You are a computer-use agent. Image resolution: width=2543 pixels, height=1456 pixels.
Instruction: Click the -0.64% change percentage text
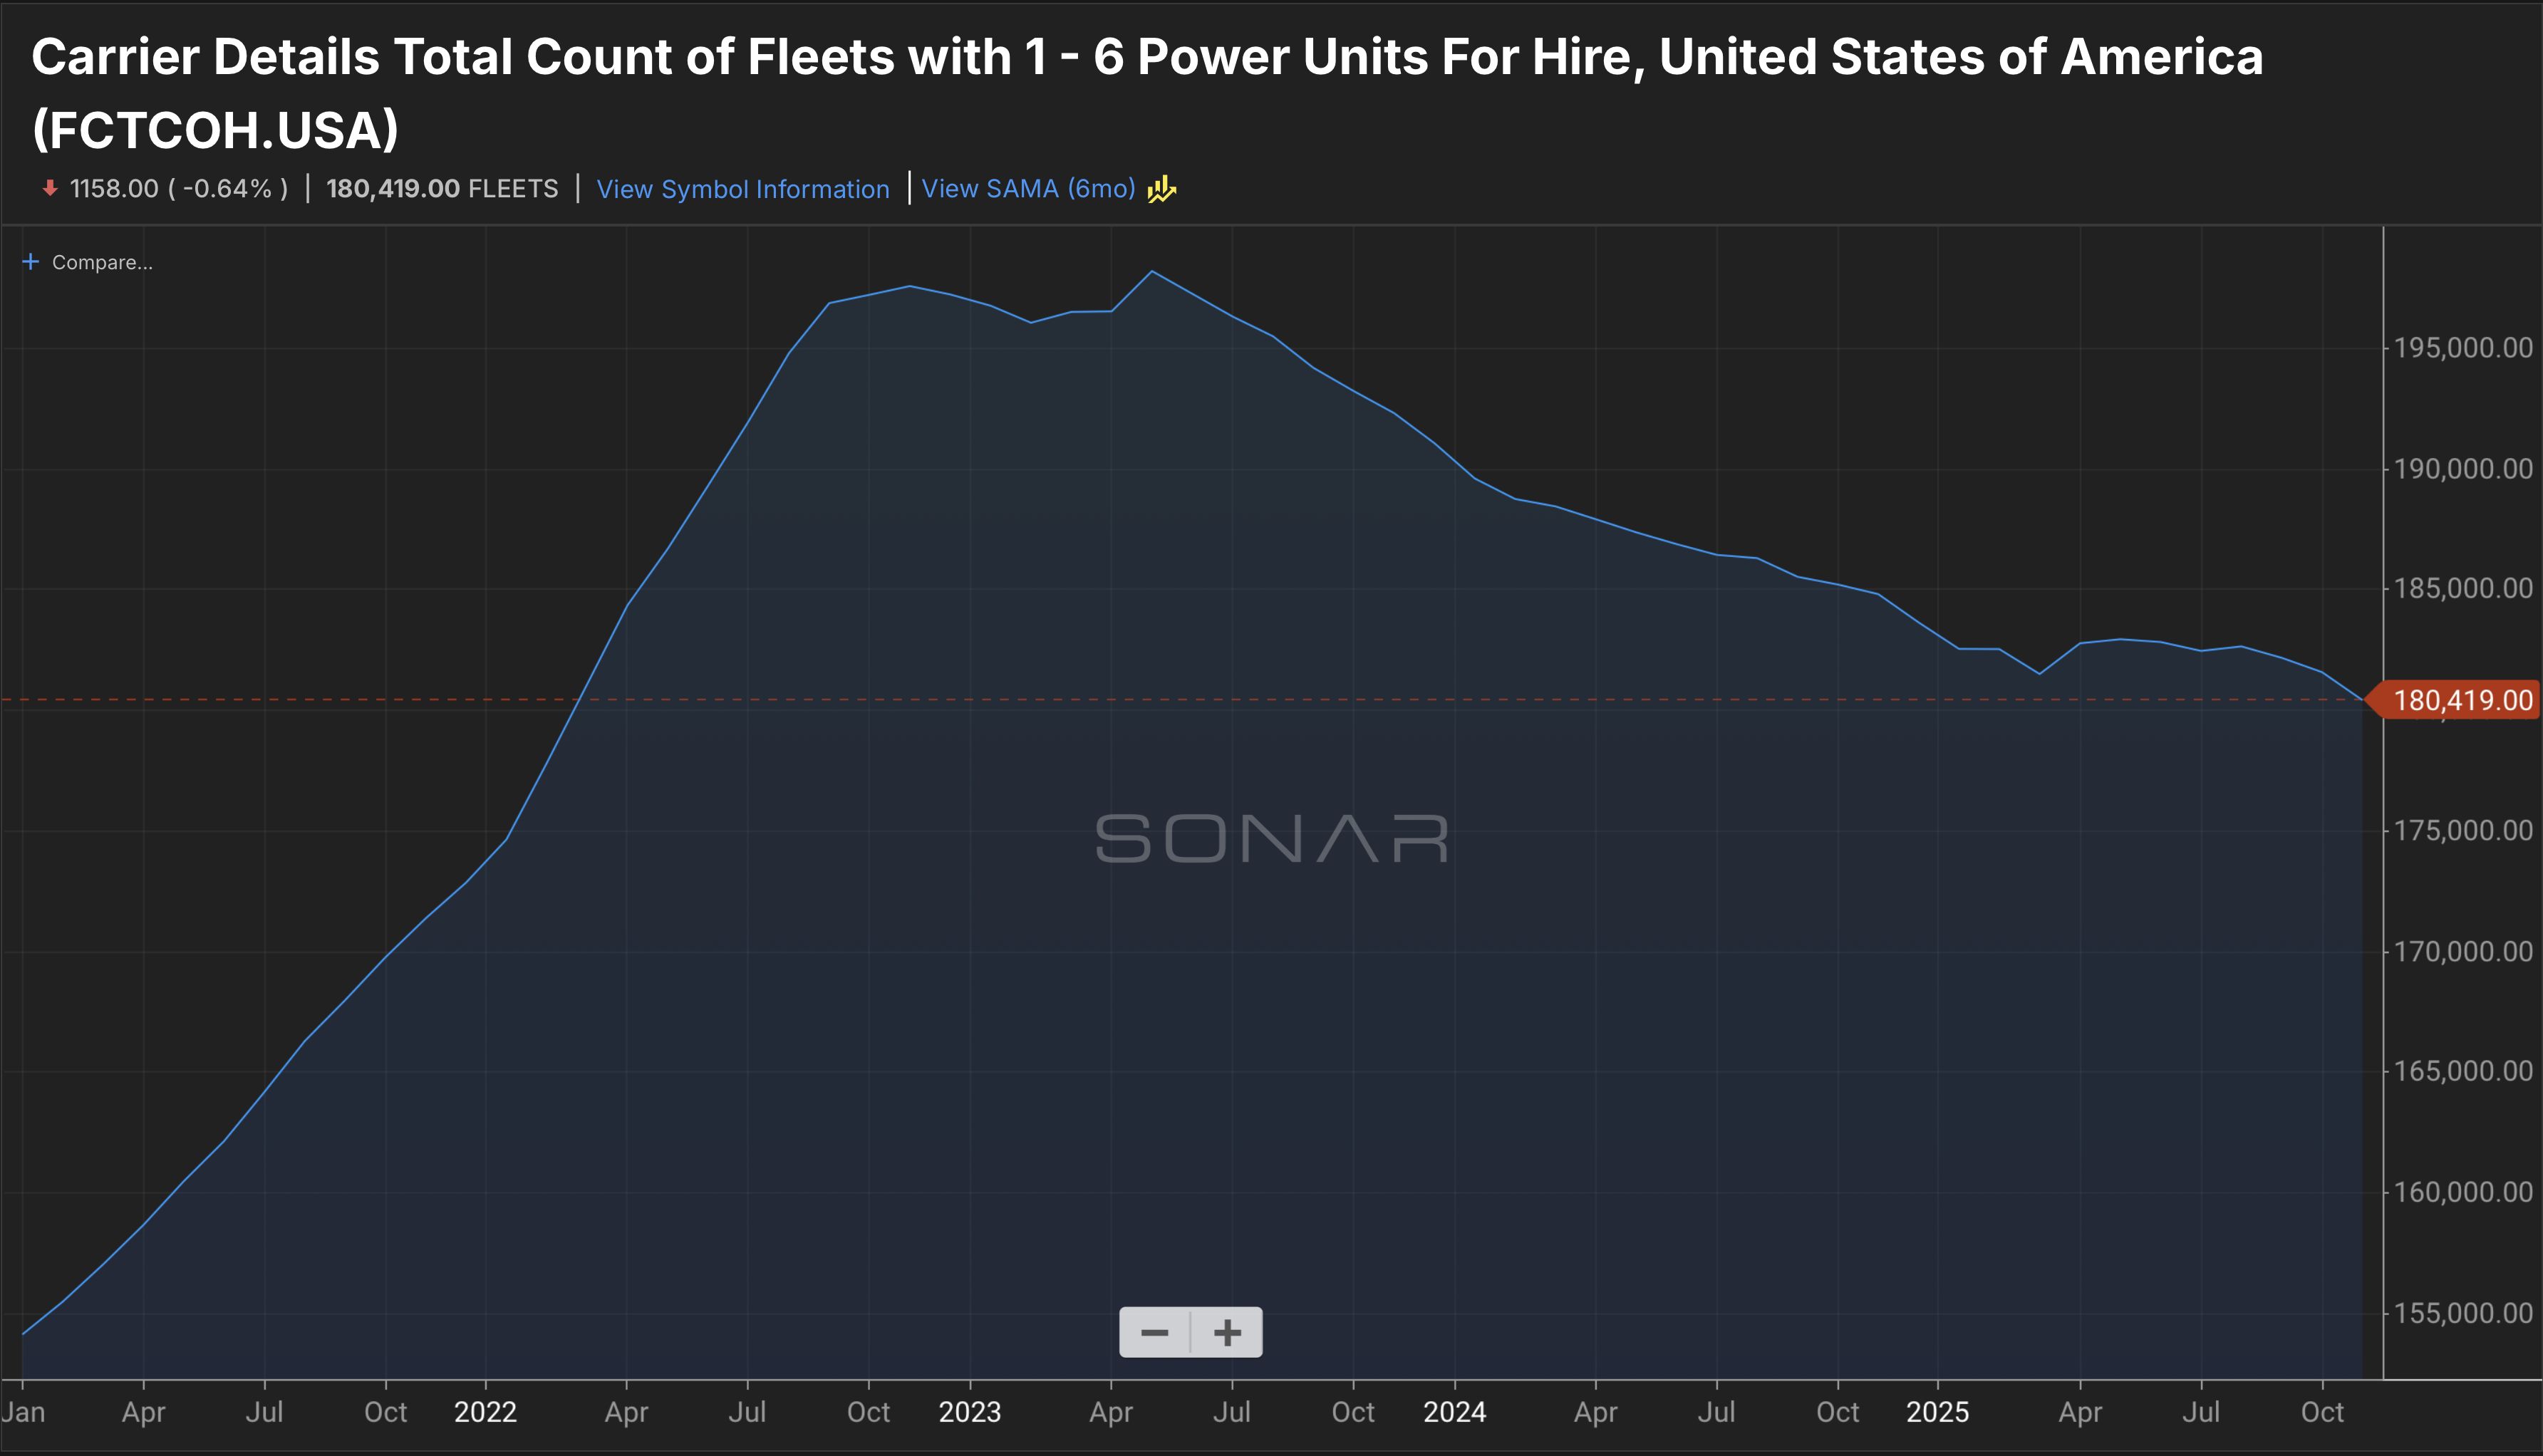(x=228, y=189)
